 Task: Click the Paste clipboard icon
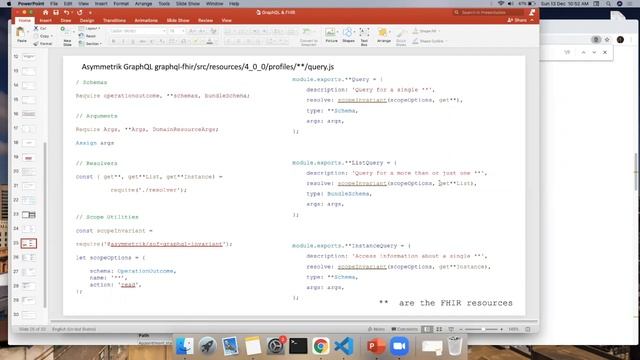click(x=20, y=32)
